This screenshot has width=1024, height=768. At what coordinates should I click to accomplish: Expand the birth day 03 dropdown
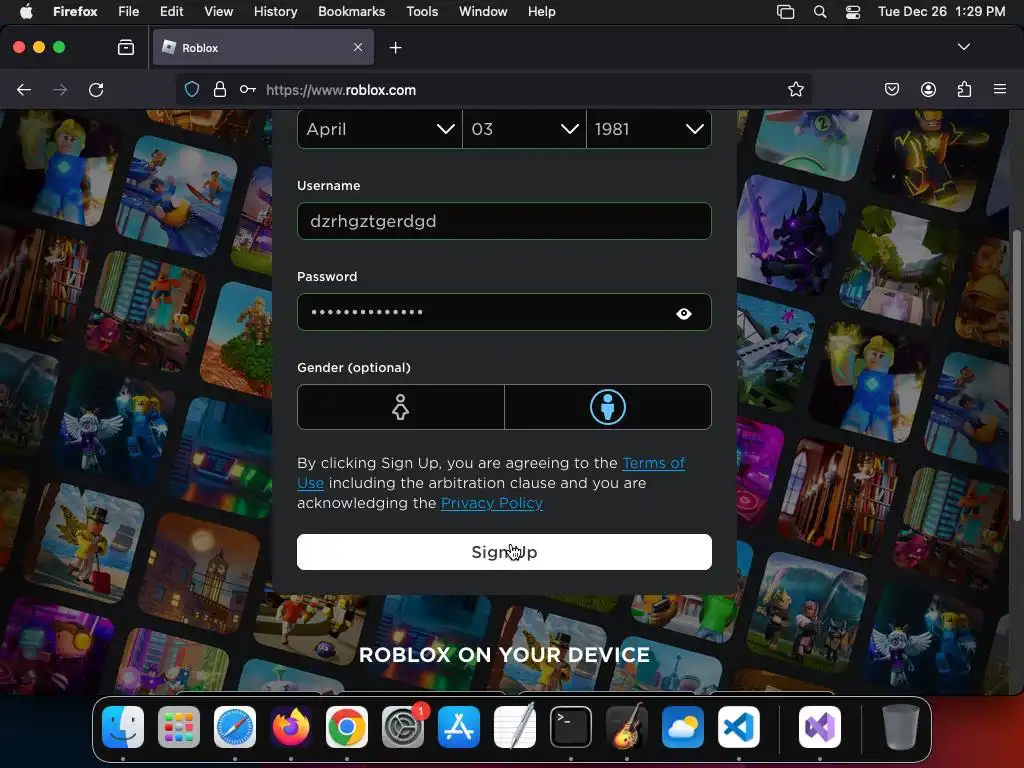524,129
